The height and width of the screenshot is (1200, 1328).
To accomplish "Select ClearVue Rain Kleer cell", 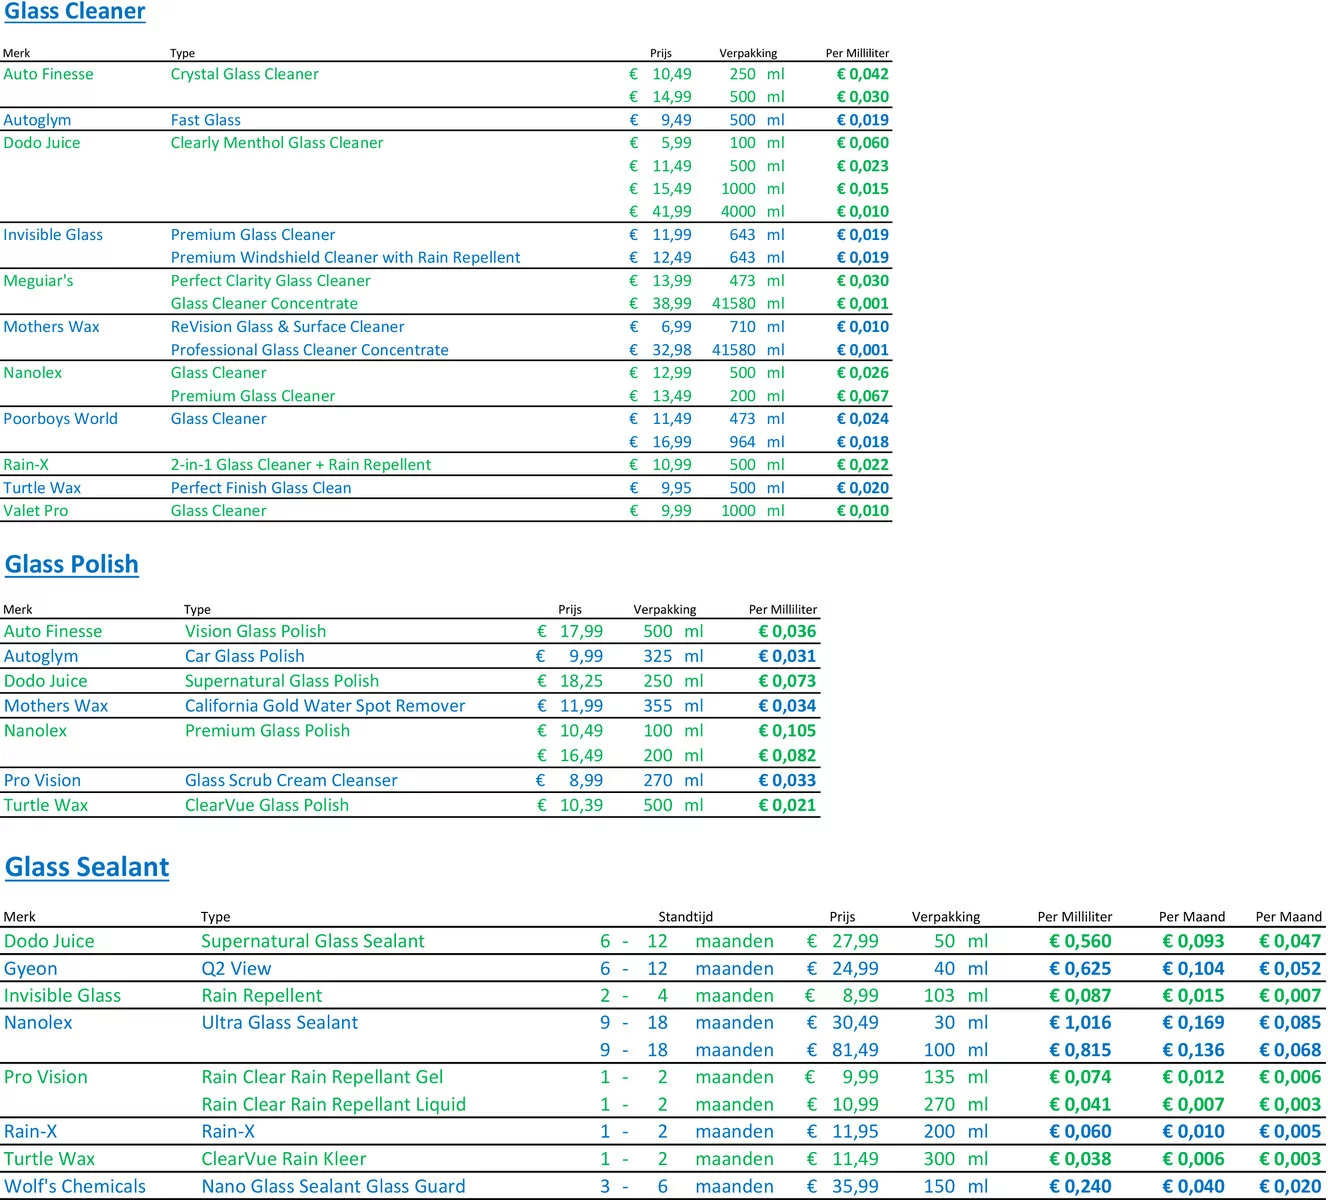I will click(284, 1160).
